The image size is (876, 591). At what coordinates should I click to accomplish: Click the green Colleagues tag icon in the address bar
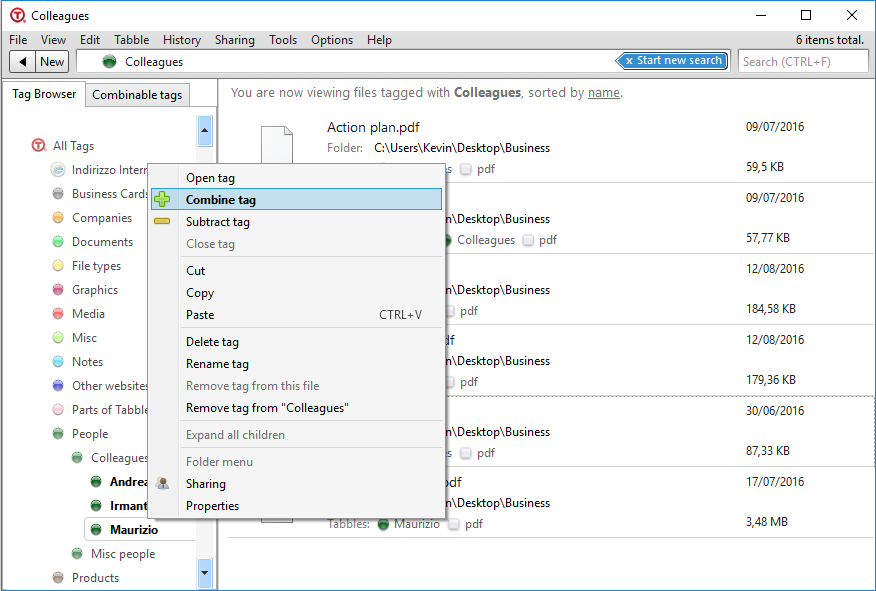tap(110, 61)
